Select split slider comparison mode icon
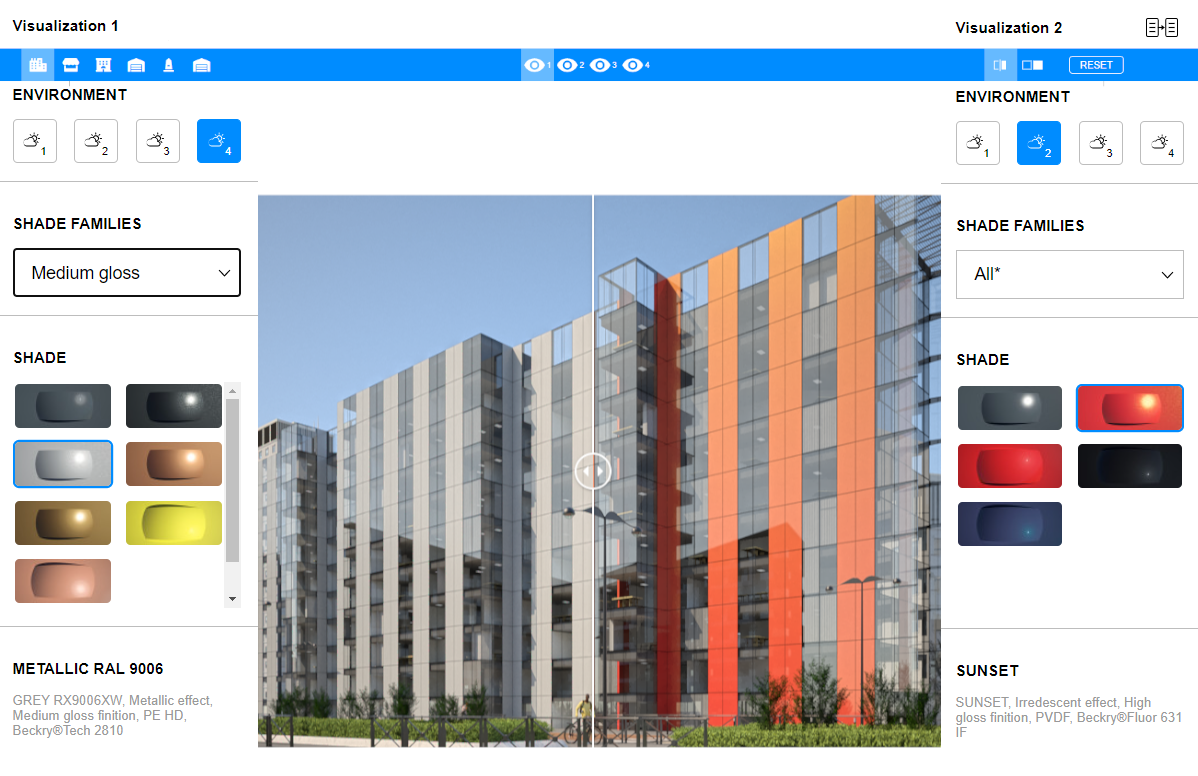This screenshot has height=776, width=1198. [1000, 65]
